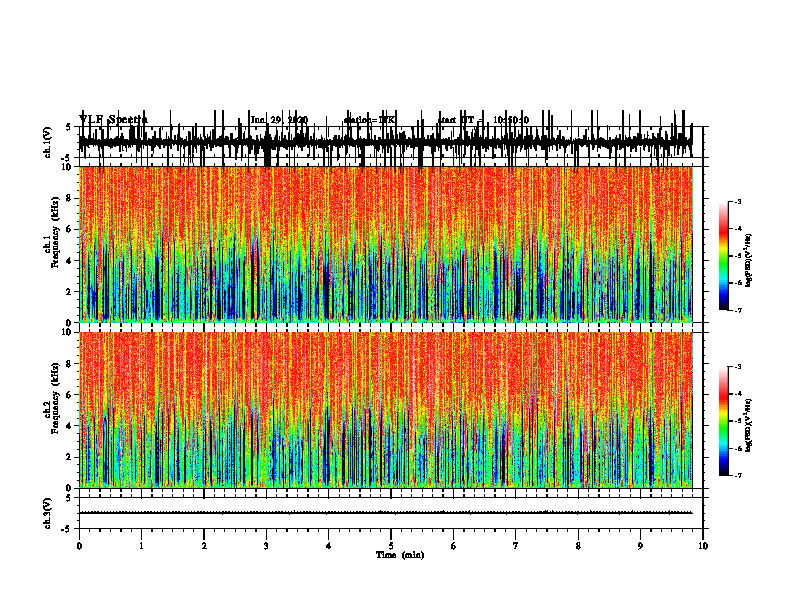Click the "-3" label on ch.2 colorbar
792x612 pixels.
coord(738,367)
